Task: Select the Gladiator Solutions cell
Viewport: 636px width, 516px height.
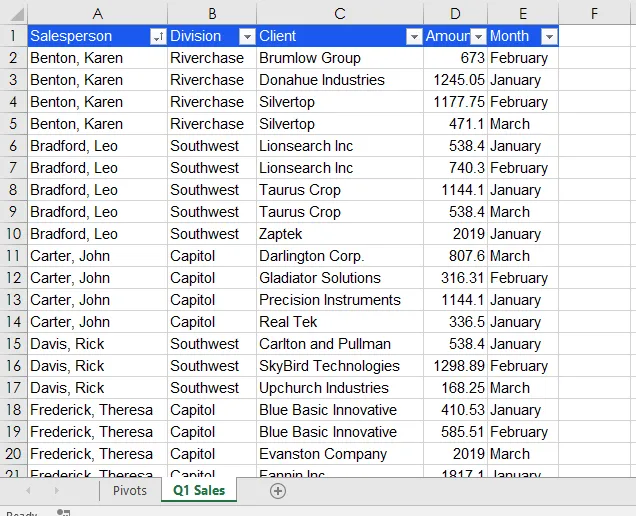Action: tap(340, 278)
